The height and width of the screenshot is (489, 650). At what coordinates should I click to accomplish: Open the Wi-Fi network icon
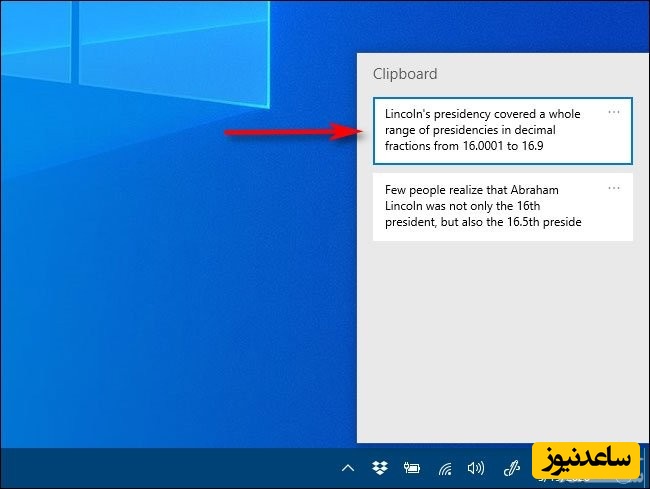click(x=444, y=467)
